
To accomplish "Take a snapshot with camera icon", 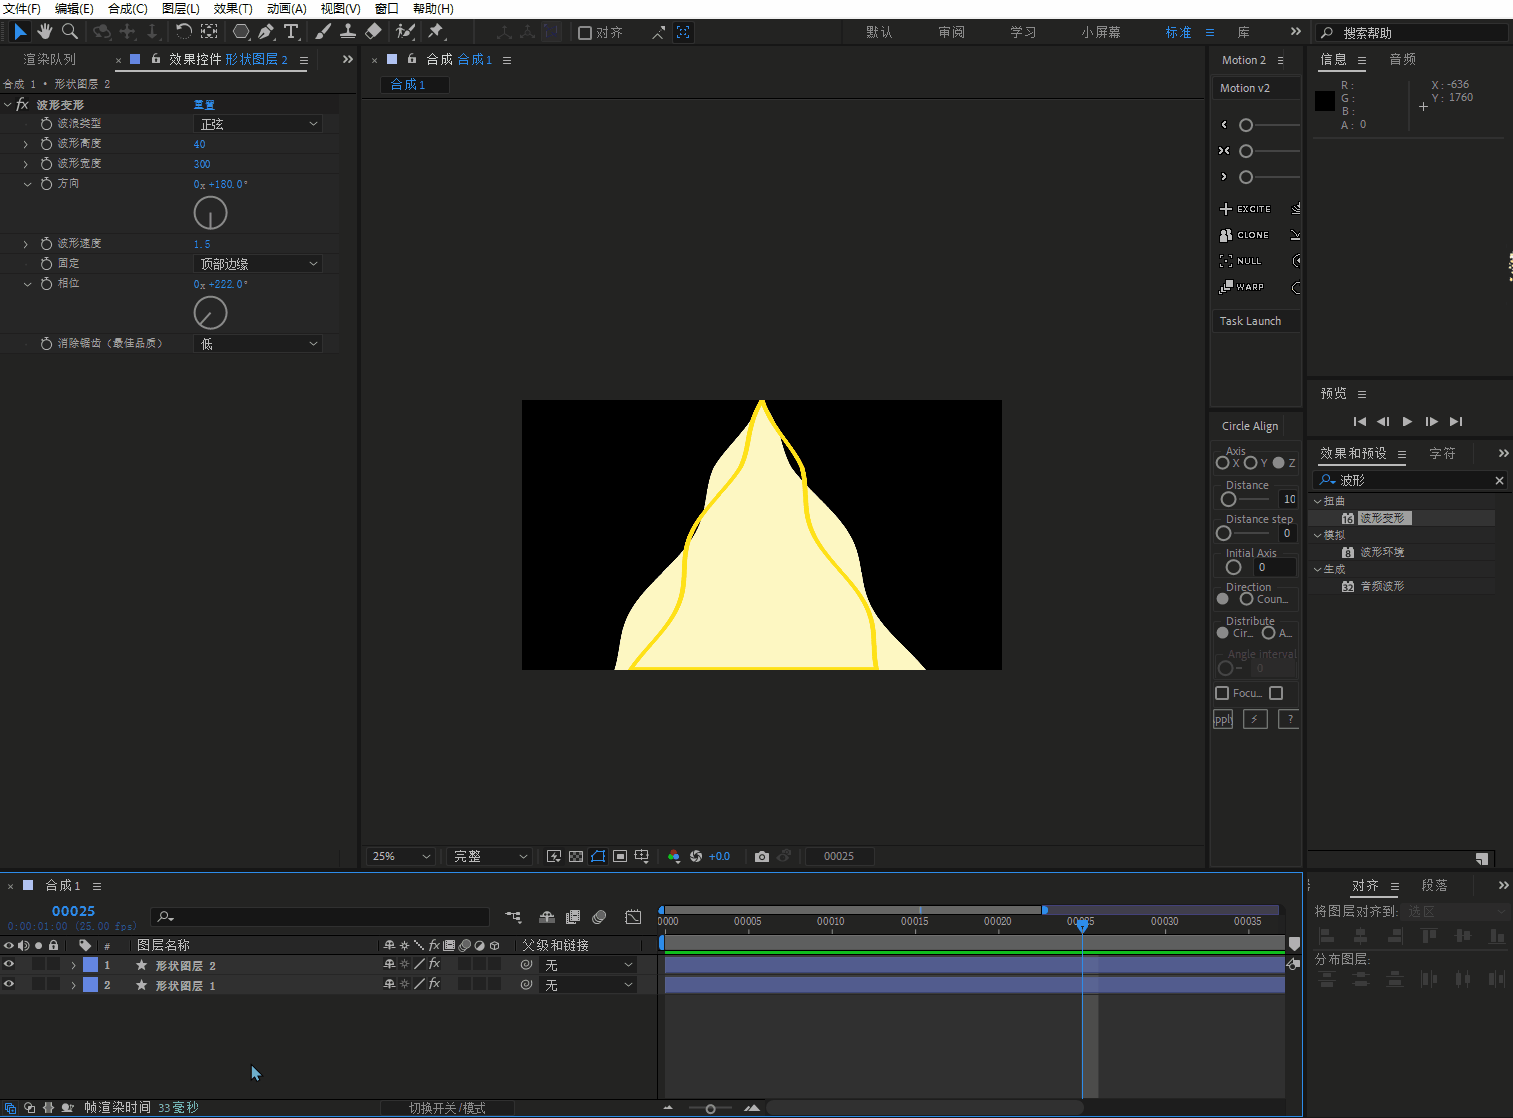I will (x=762, y=857).
